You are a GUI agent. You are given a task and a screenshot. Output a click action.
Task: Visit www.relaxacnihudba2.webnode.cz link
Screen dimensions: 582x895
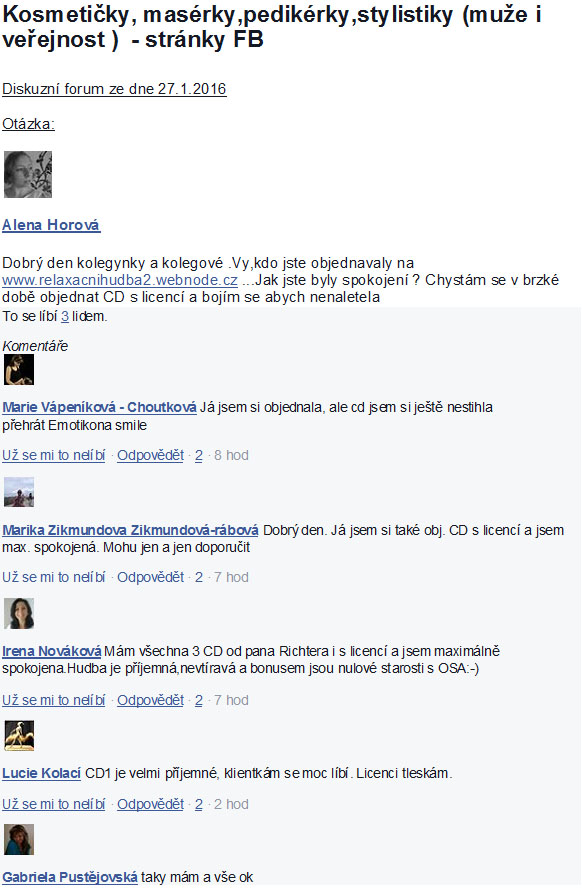[x=120, y=280]
